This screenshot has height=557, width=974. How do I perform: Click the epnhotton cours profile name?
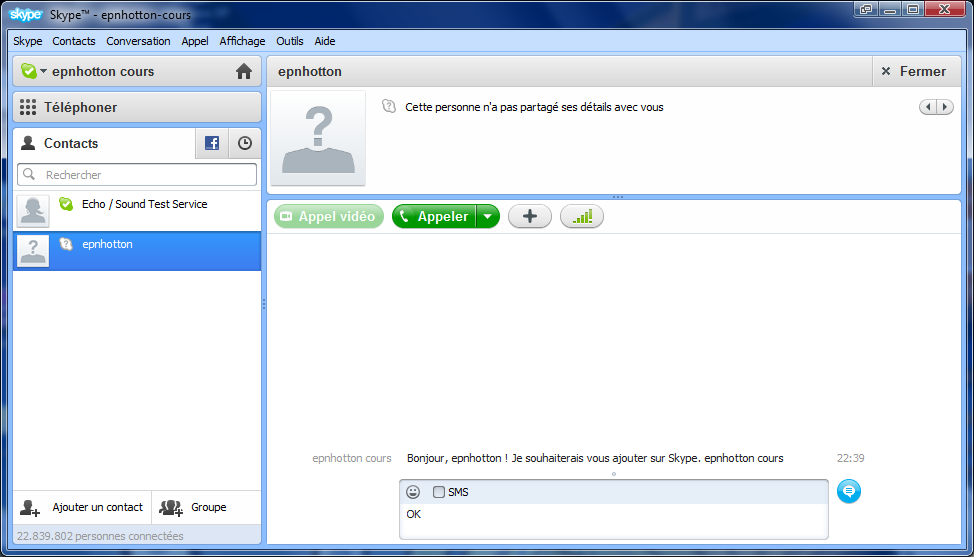tap(103, 71)
